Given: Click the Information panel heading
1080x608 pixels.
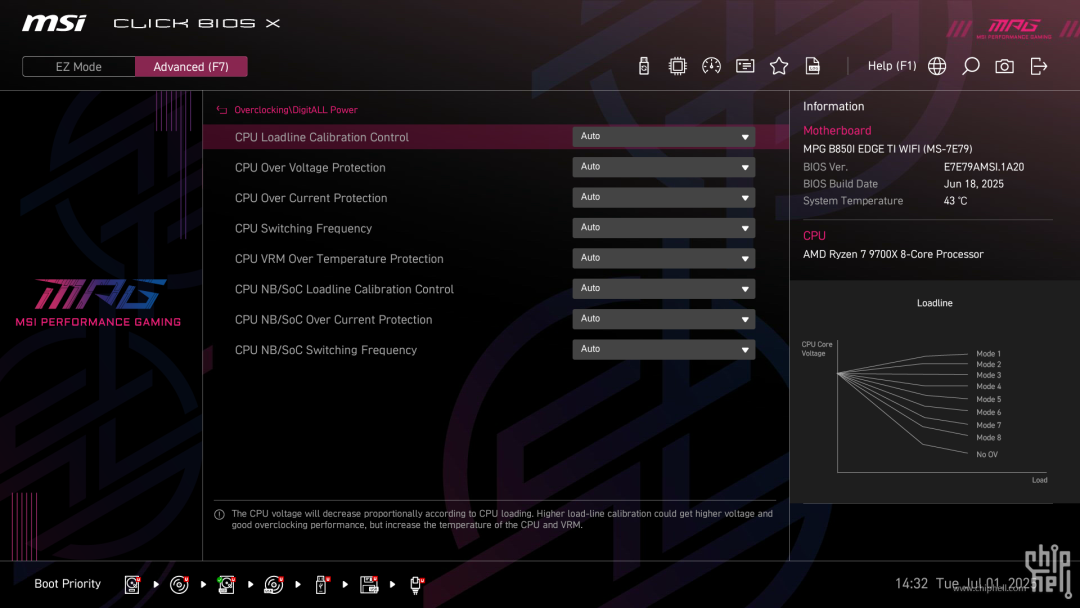Looking at the screenshot, I should 833,107.
